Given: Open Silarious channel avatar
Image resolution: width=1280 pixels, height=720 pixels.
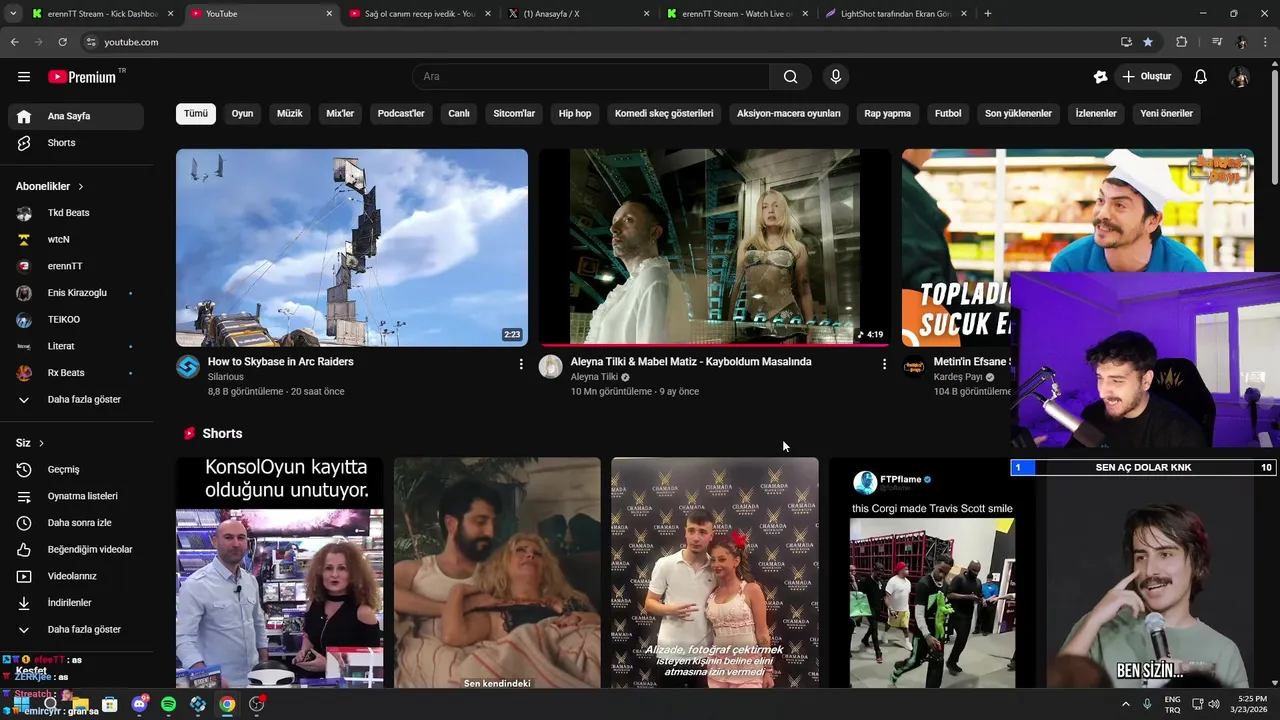Looking at the screenshot, I should [188, 367].
